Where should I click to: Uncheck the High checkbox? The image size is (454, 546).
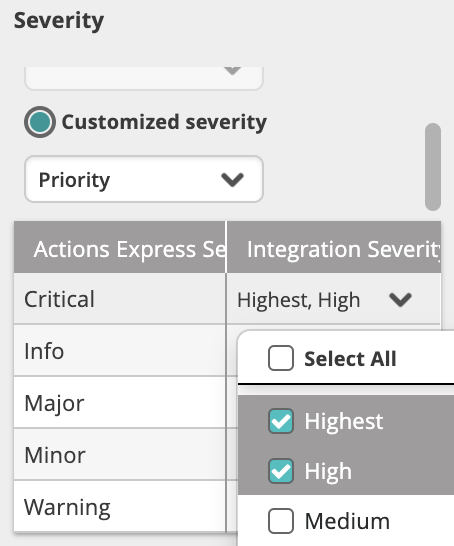tap(281, 471)
